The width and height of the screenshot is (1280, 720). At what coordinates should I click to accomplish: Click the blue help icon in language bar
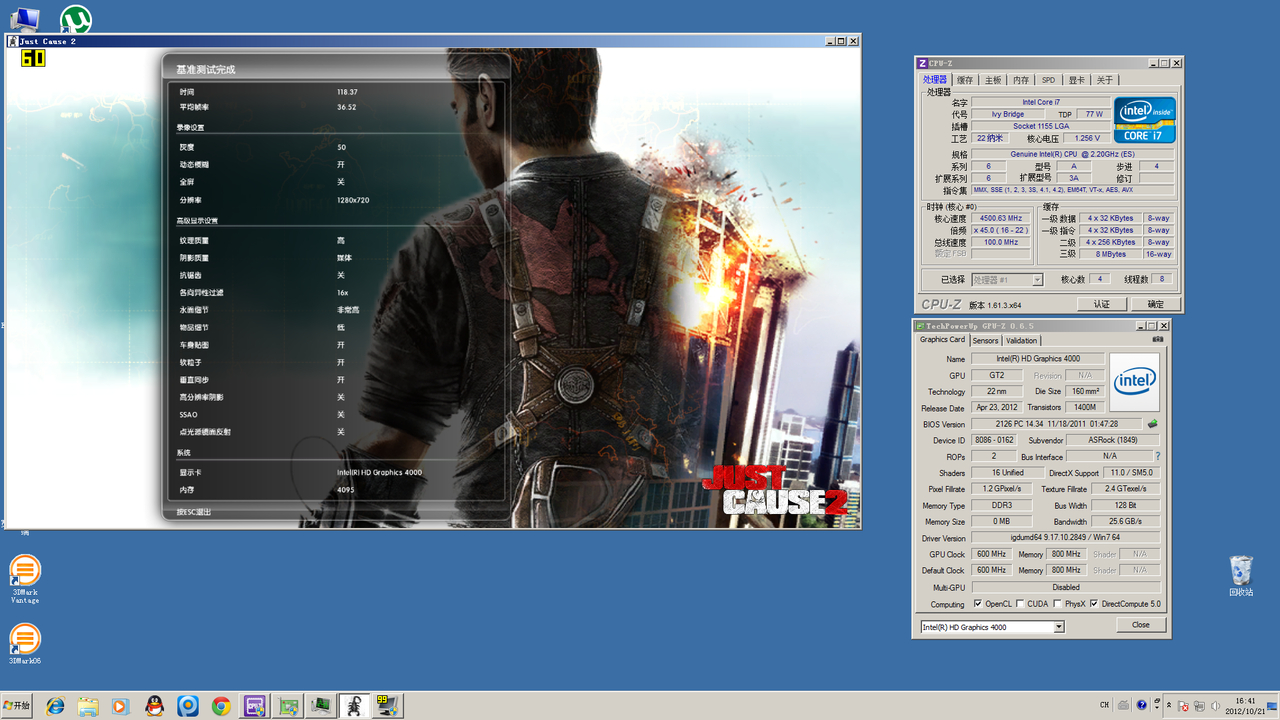(1142, 706)
